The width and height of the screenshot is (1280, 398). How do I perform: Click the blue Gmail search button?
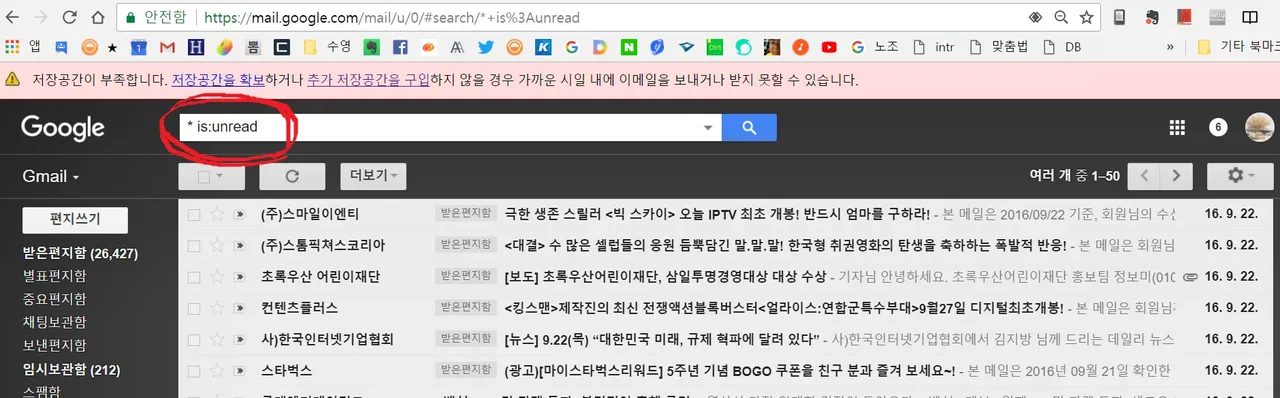[x=749, y=127]
